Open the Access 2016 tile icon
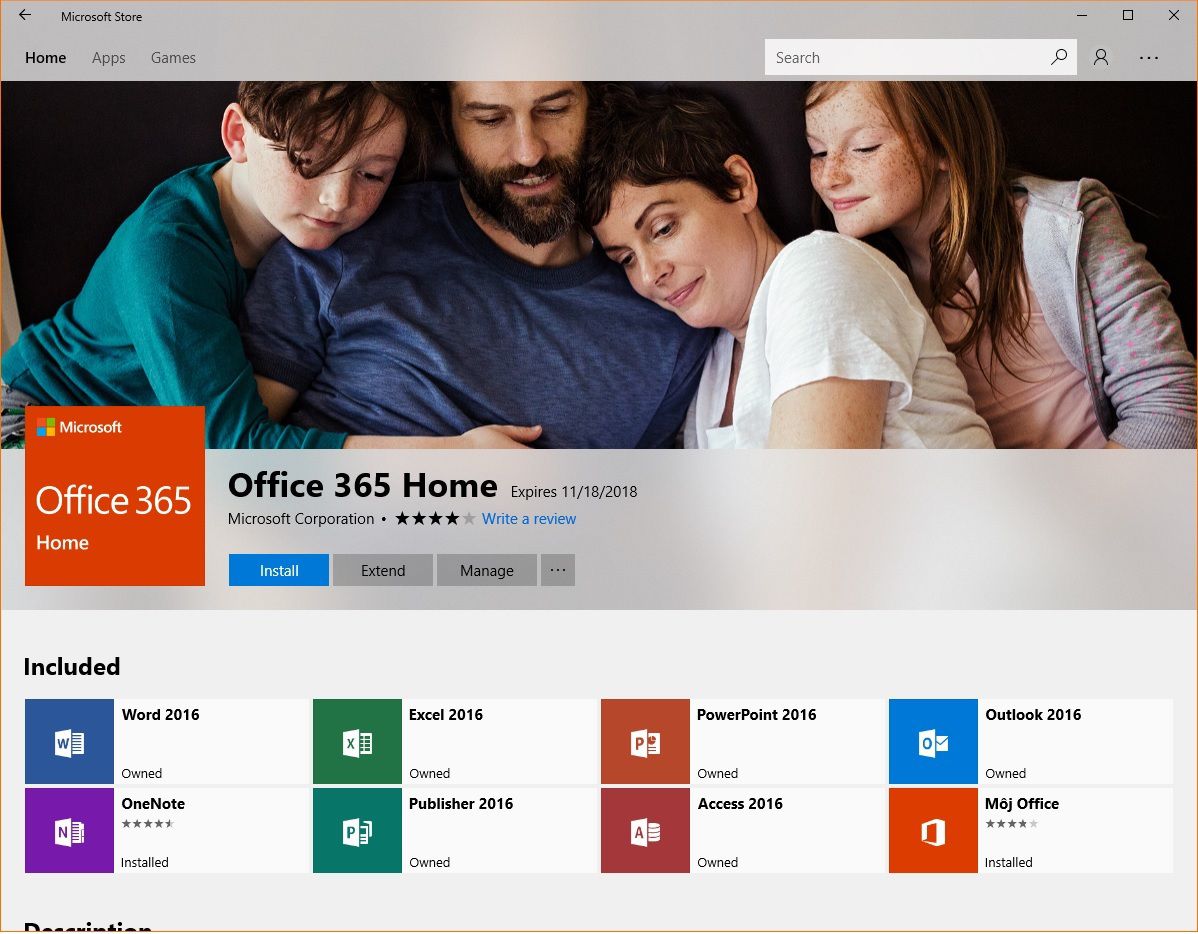Viewport: 1198px width, 934px height. (x=645, y=831)
